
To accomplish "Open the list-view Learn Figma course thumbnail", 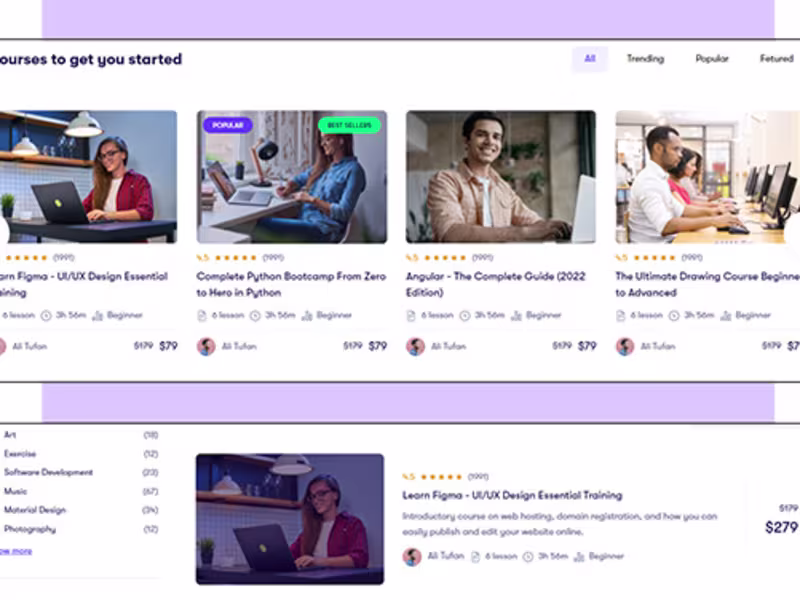I will [x=290, y=519].
